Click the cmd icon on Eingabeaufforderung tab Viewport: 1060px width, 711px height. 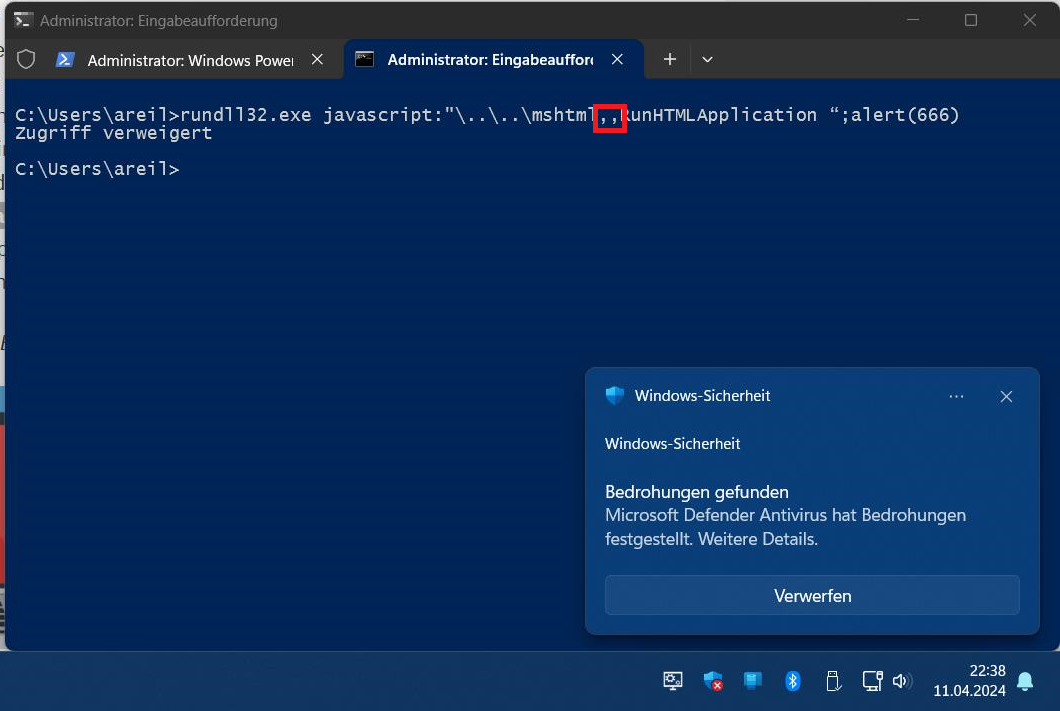coord(364,59)
